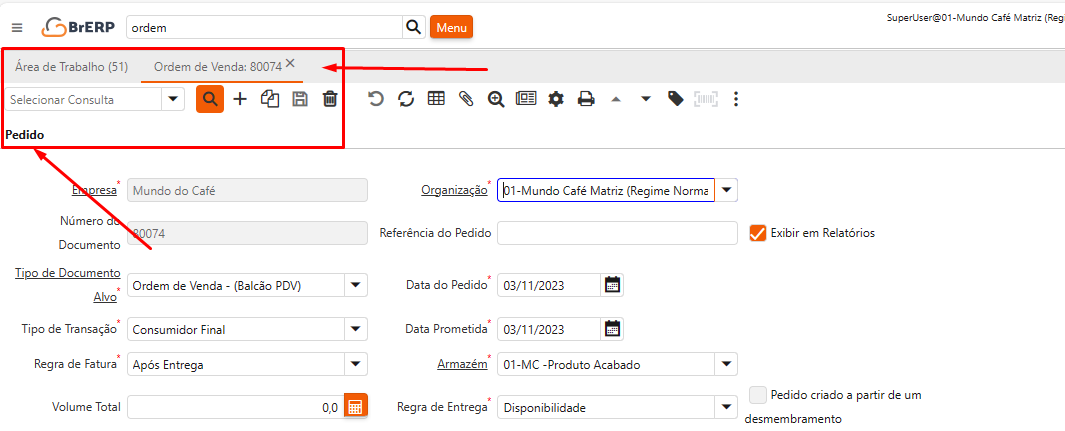Expand Selecionar Consulta dropdown
Viewport: 1065px width, 431px height.
pos(173,99)
